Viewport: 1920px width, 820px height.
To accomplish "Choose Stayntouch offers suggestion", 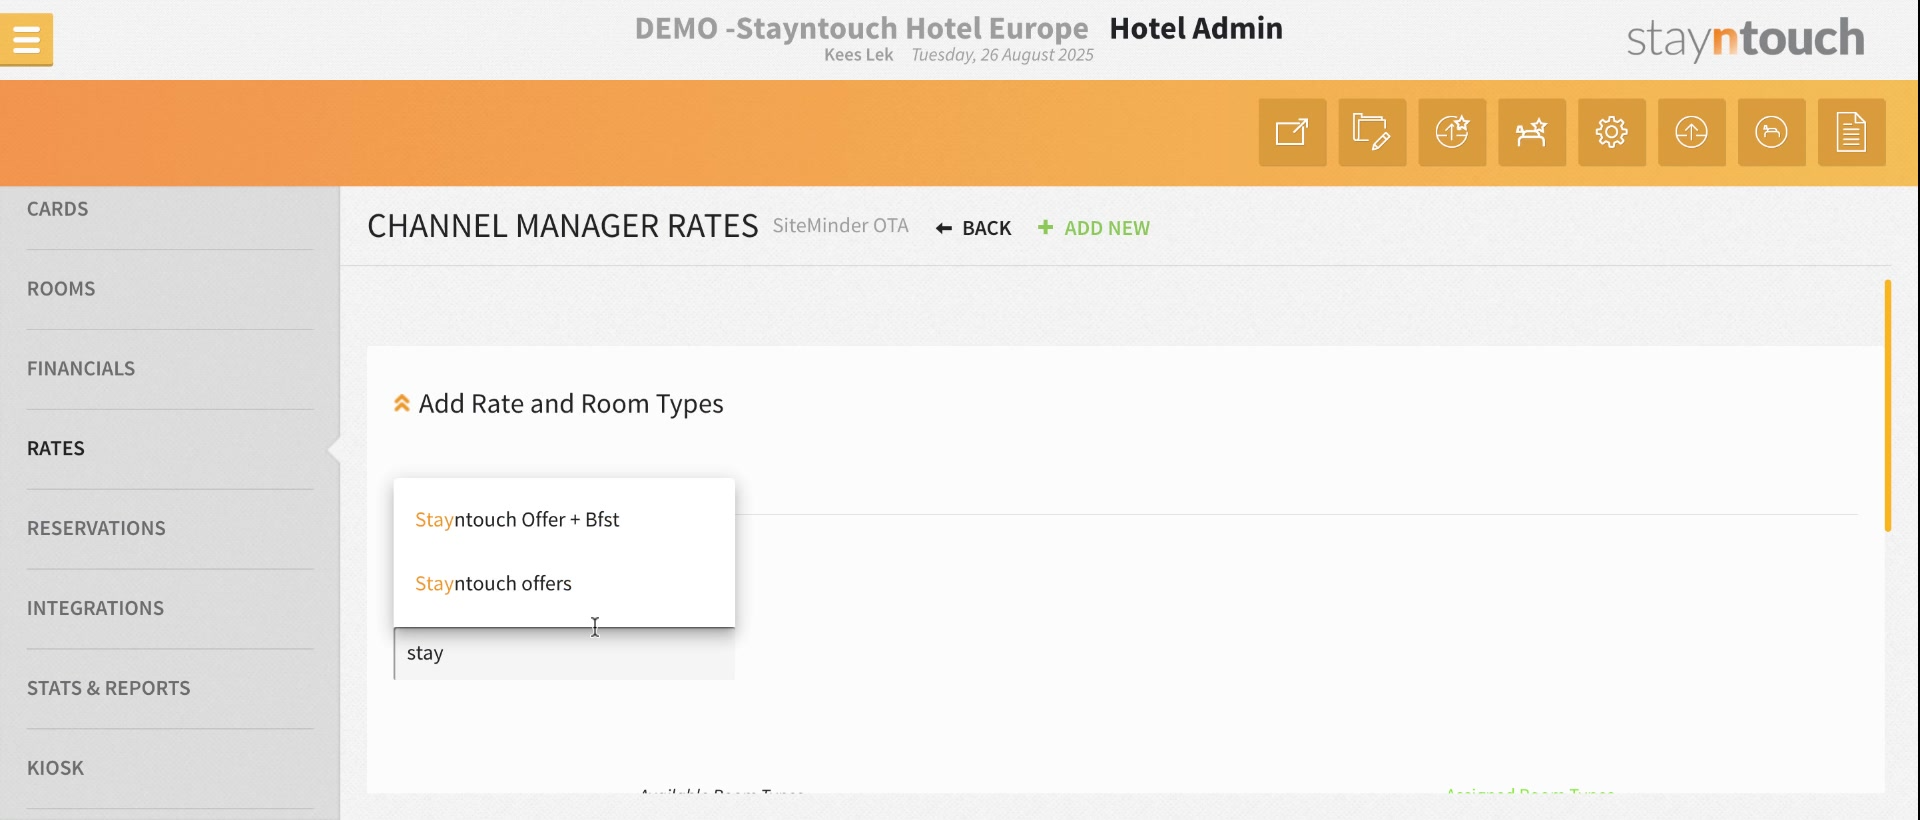I will (x=564, y=584).
